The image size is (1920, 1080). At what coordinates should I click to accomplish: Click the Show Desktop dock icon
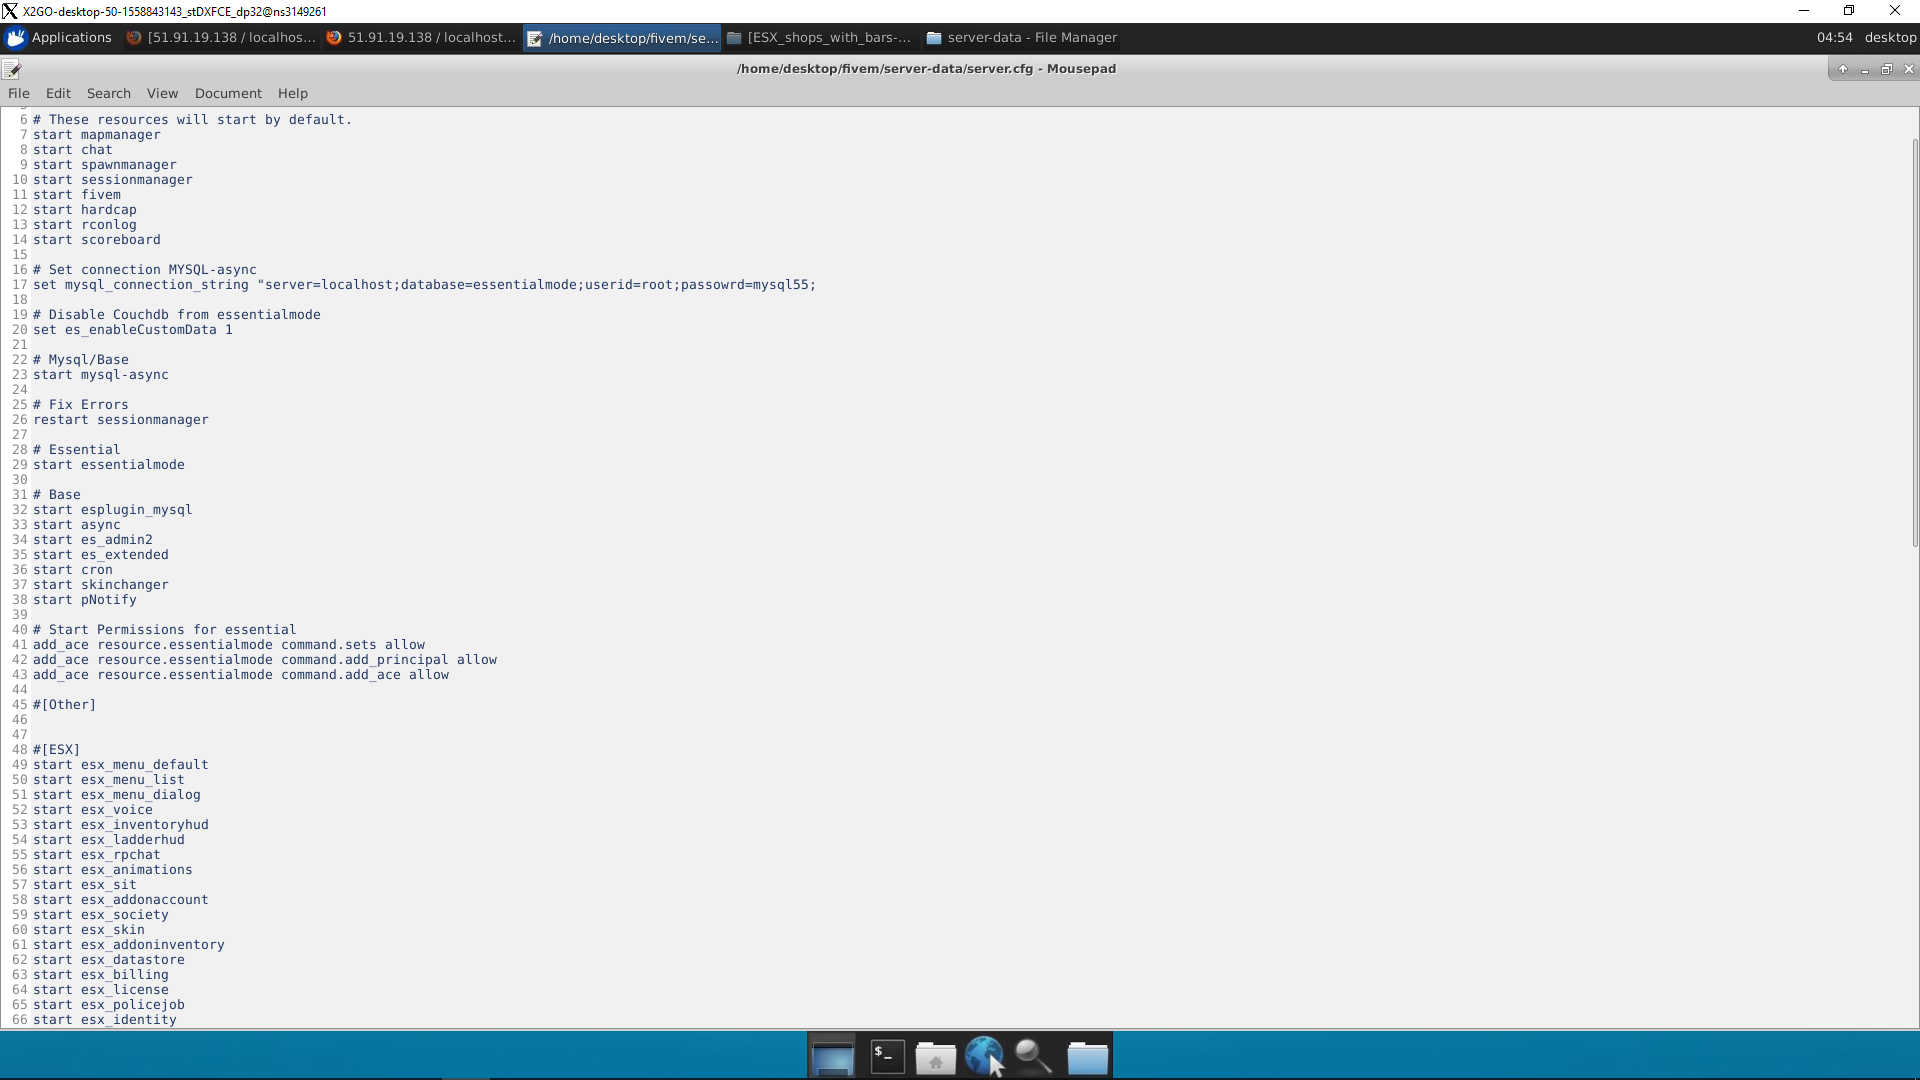click(x=832, y=1057)
